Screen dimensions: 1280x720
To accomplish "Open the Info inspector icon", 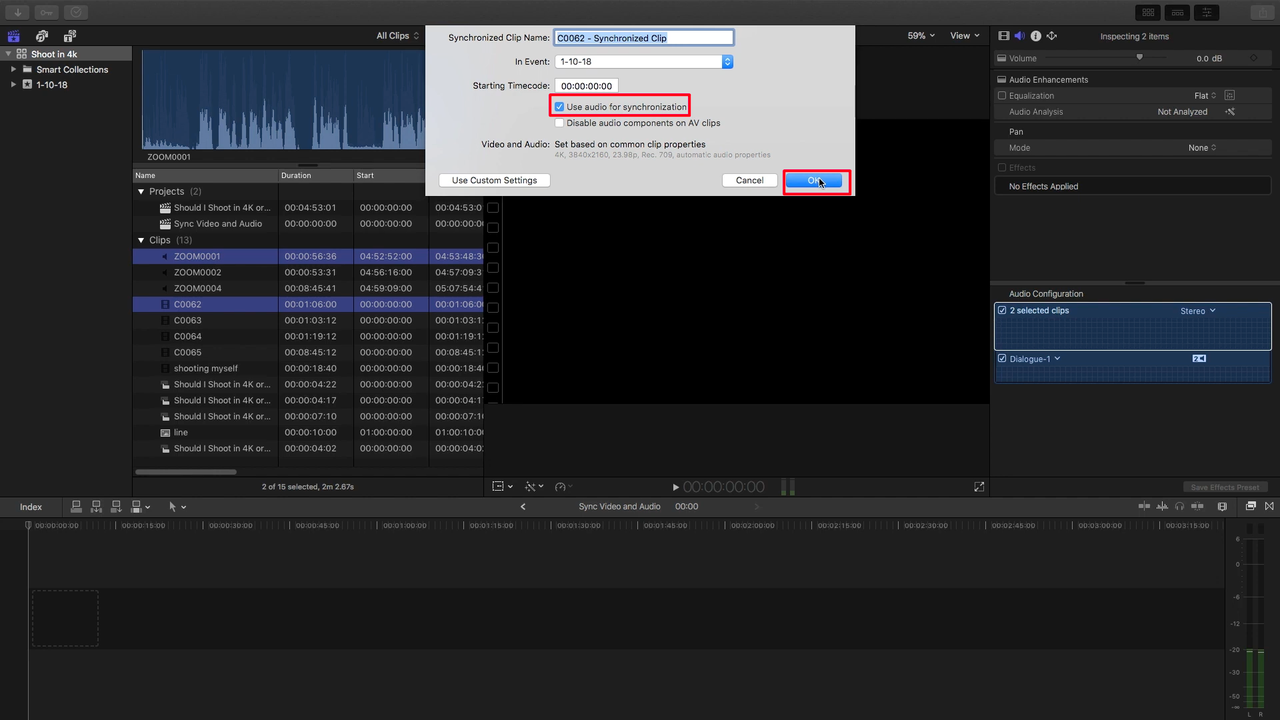I will point(1037,36).
